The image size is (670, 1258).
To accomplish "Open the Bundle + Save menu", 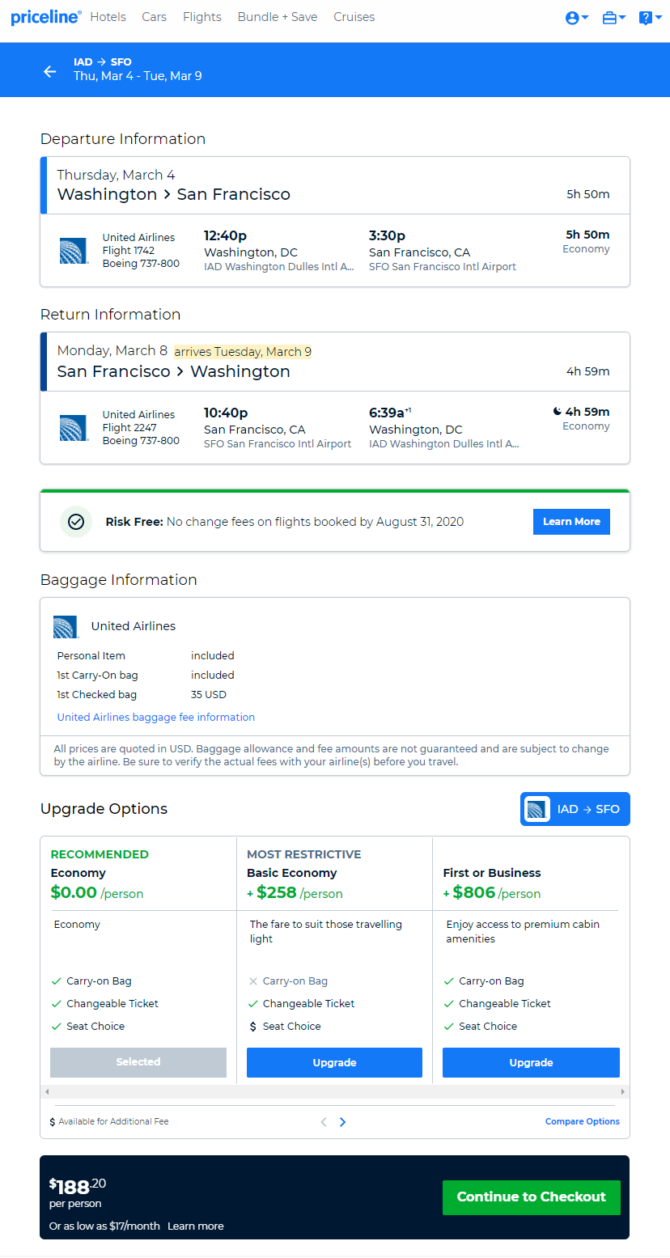I will pos(277,17).
